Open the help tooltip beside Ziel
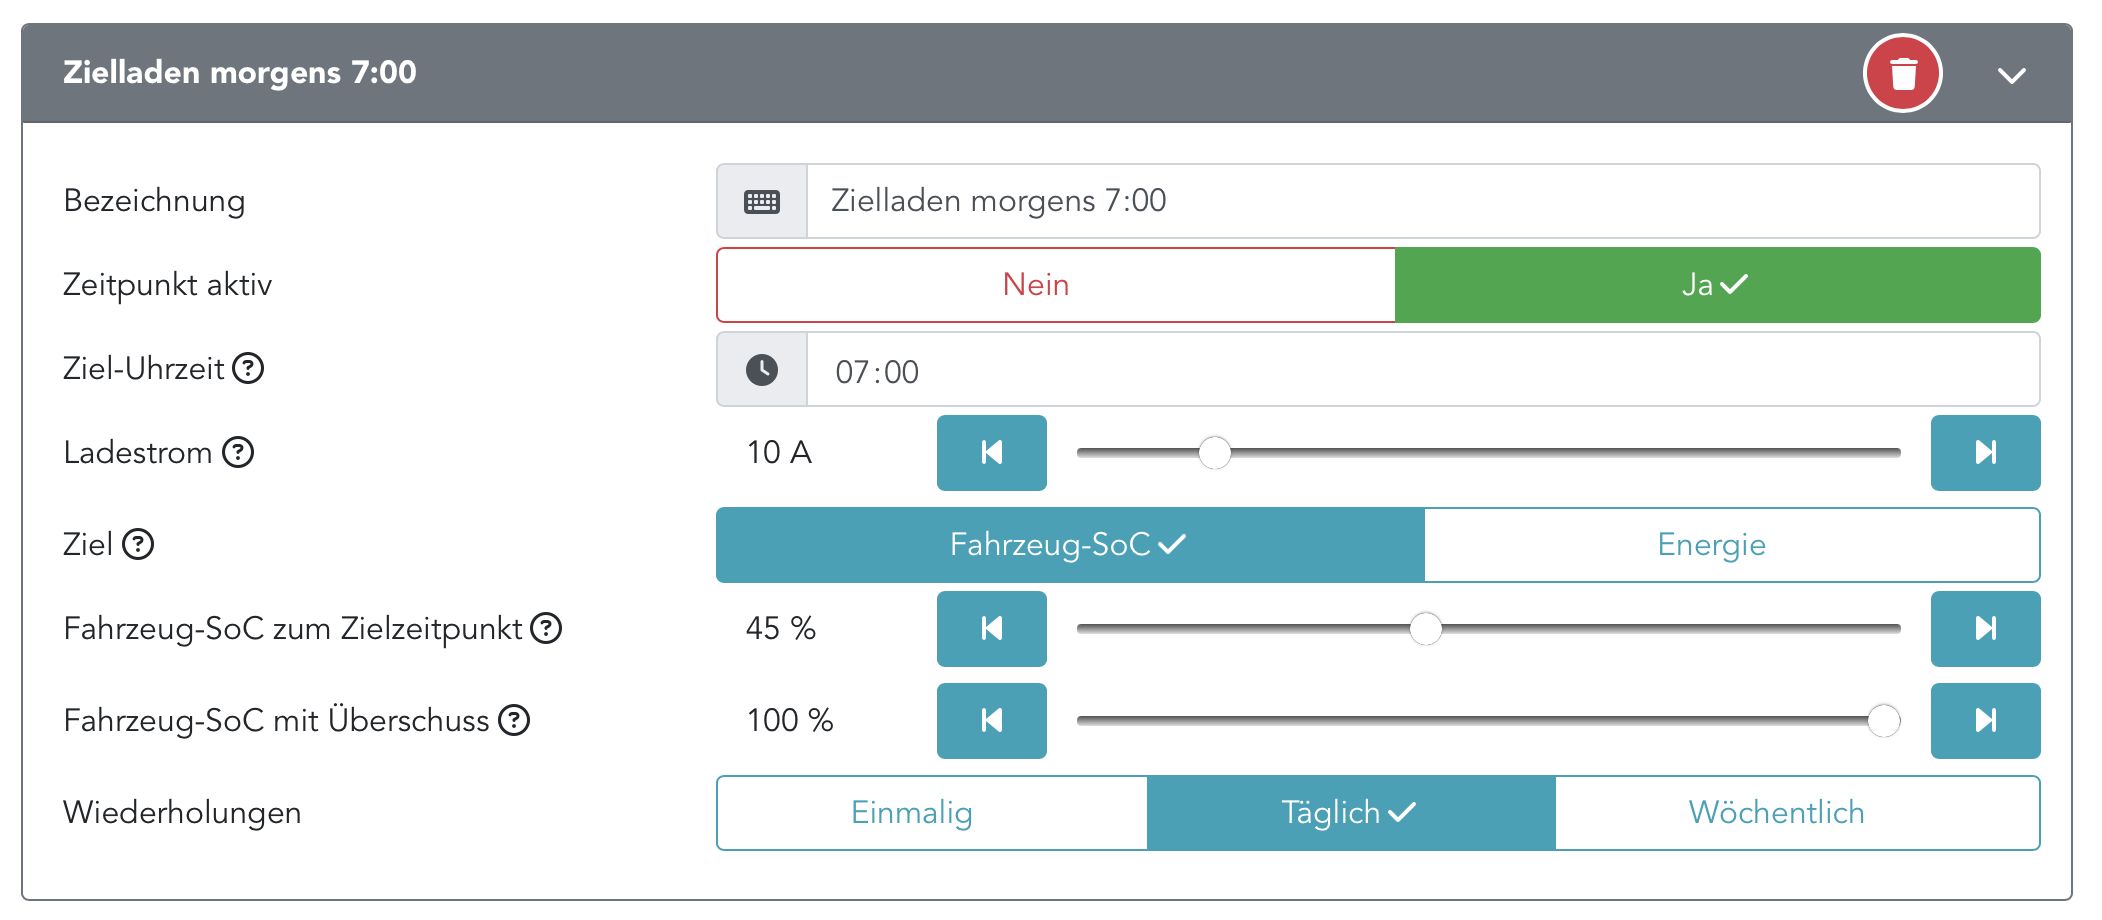Viewport: 2102px width, 920px height. 138,545
